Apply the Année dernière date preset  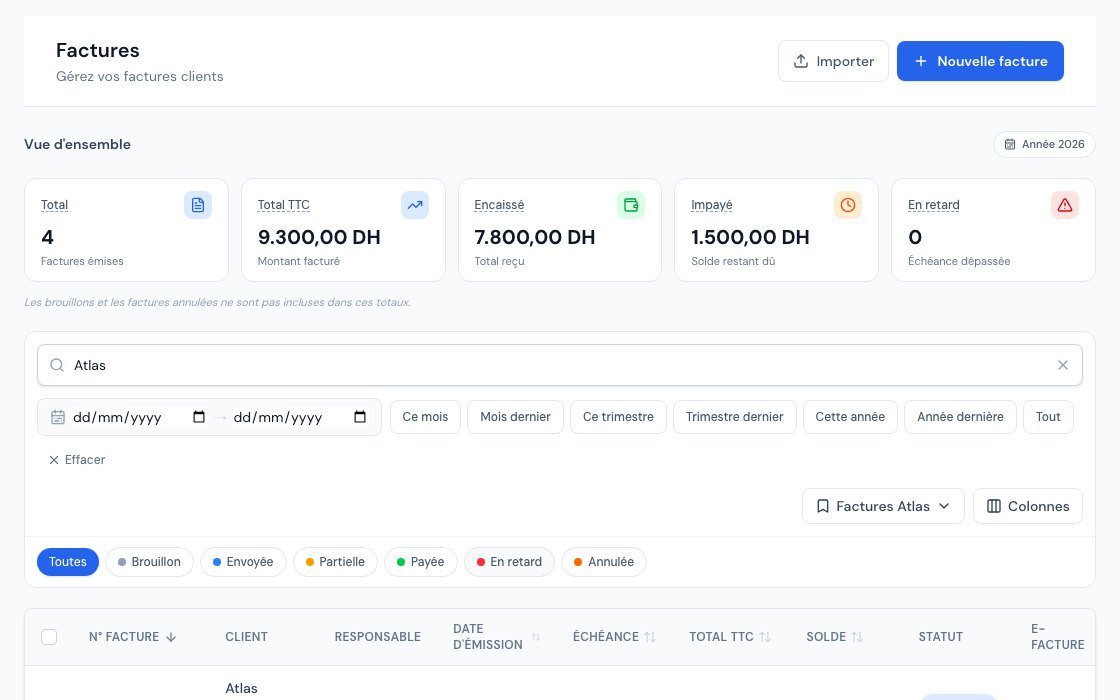[x=960, y=417]
